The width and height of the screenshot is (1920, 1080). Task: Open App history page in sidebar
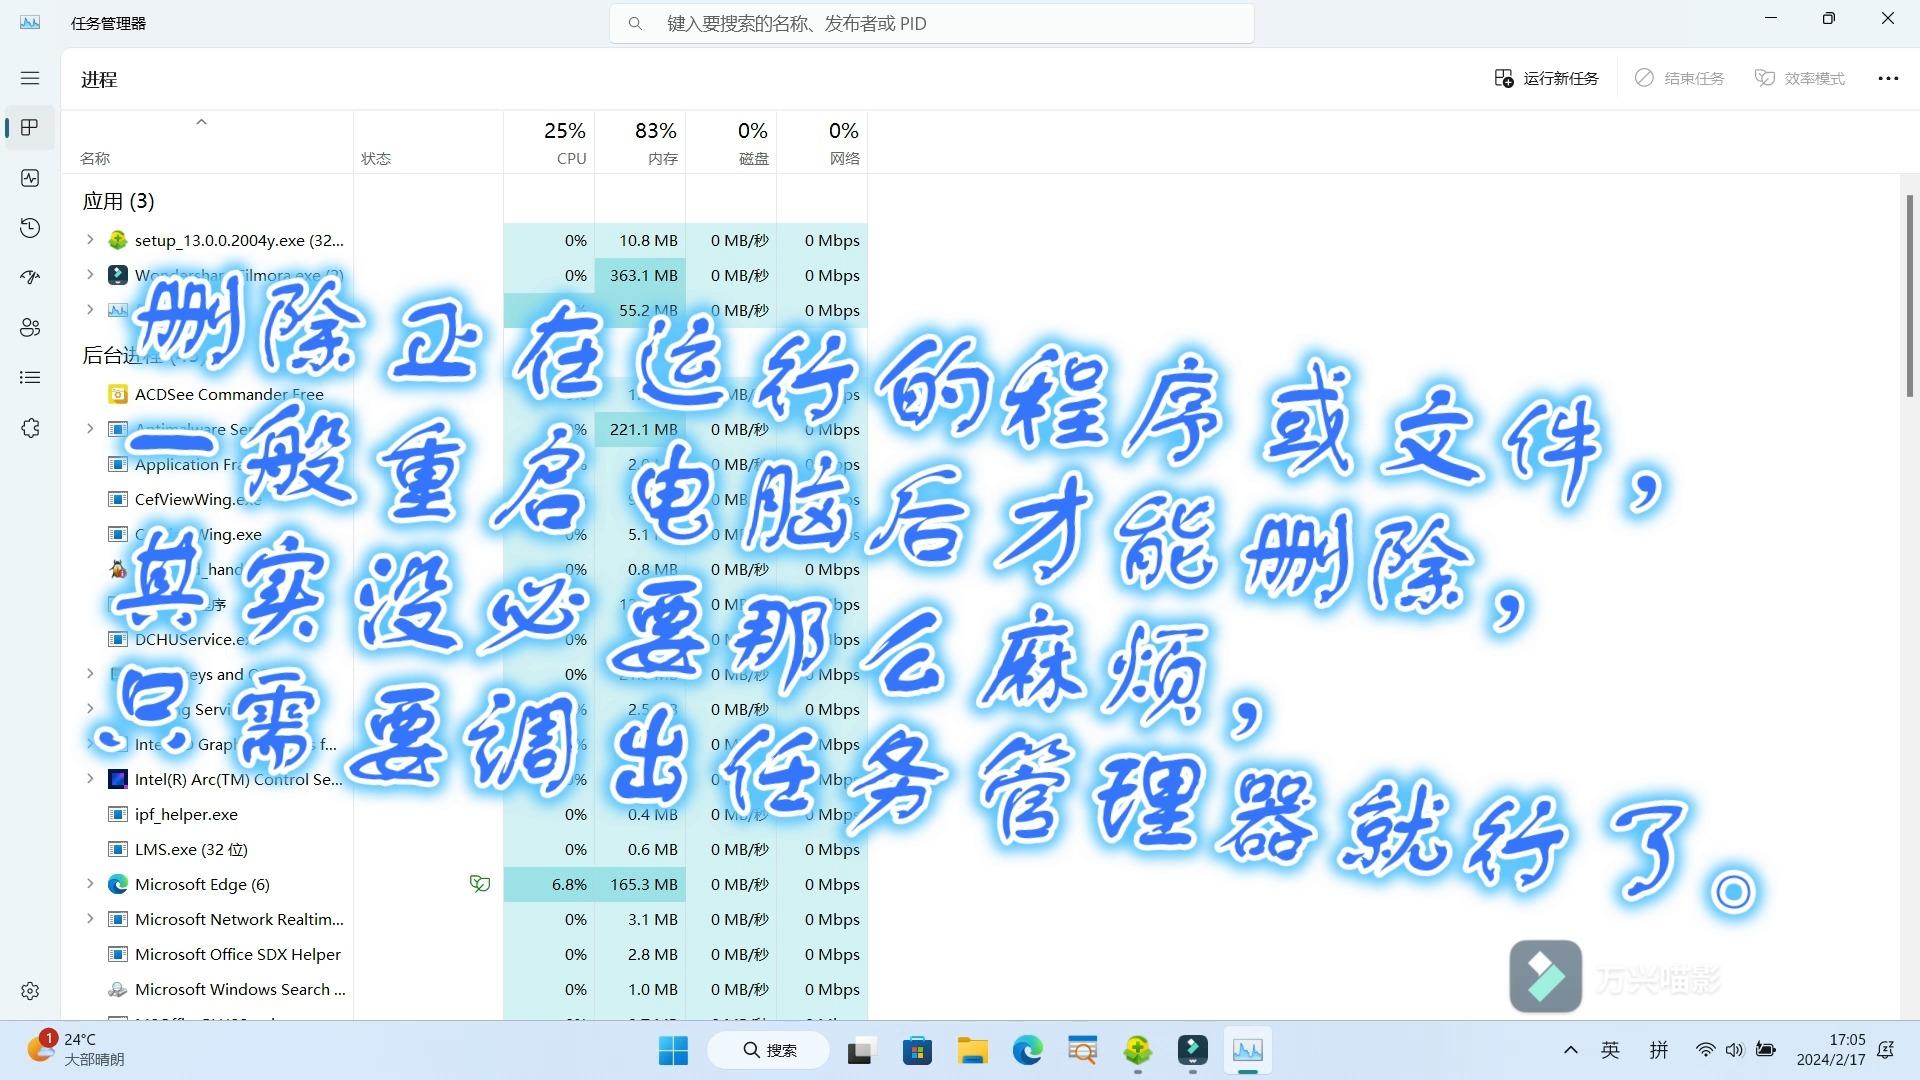pos(30,228)
